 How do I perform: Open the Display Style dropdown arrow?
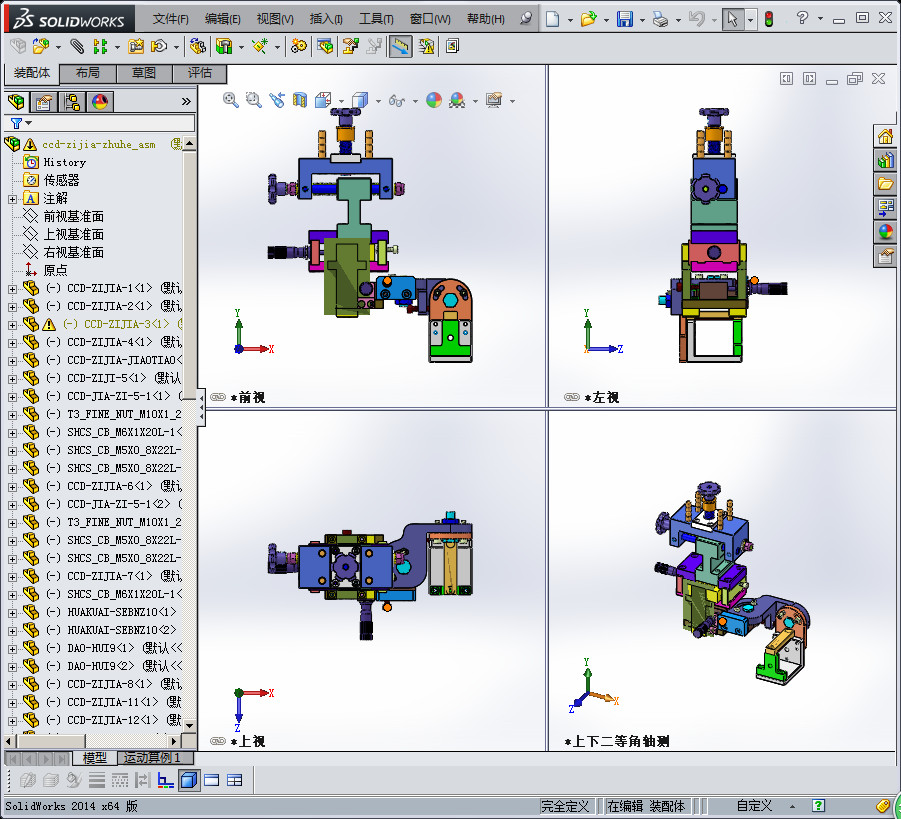(378, 101)
